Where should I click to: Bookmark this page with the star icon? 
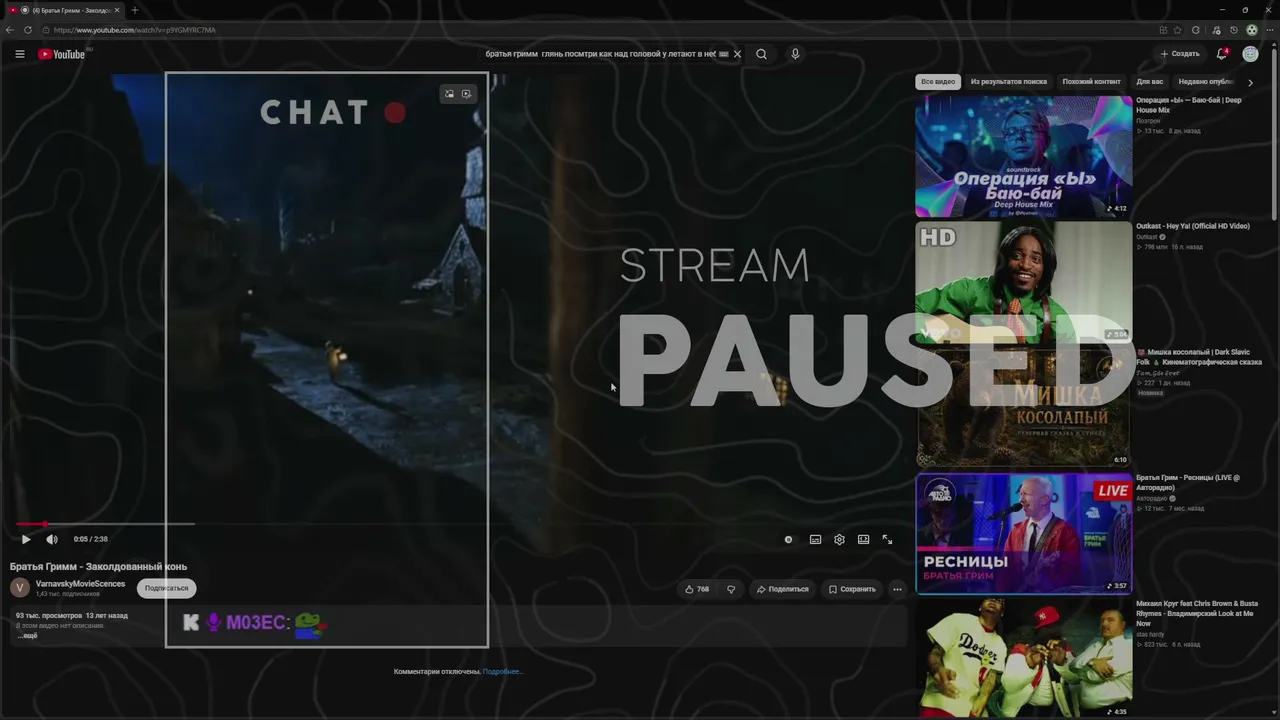[x=1178, y=30]
